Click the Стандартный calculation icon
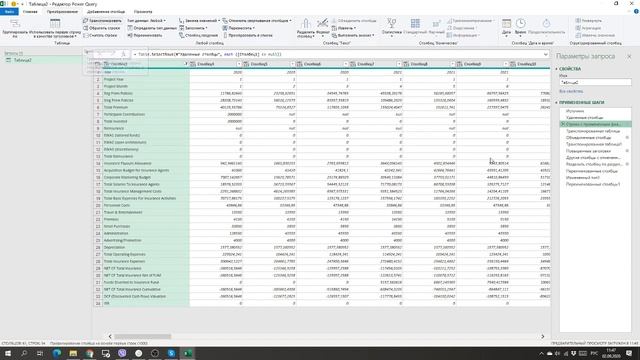The width and height of the screenshot is (640, 360). tap(415, 23)
